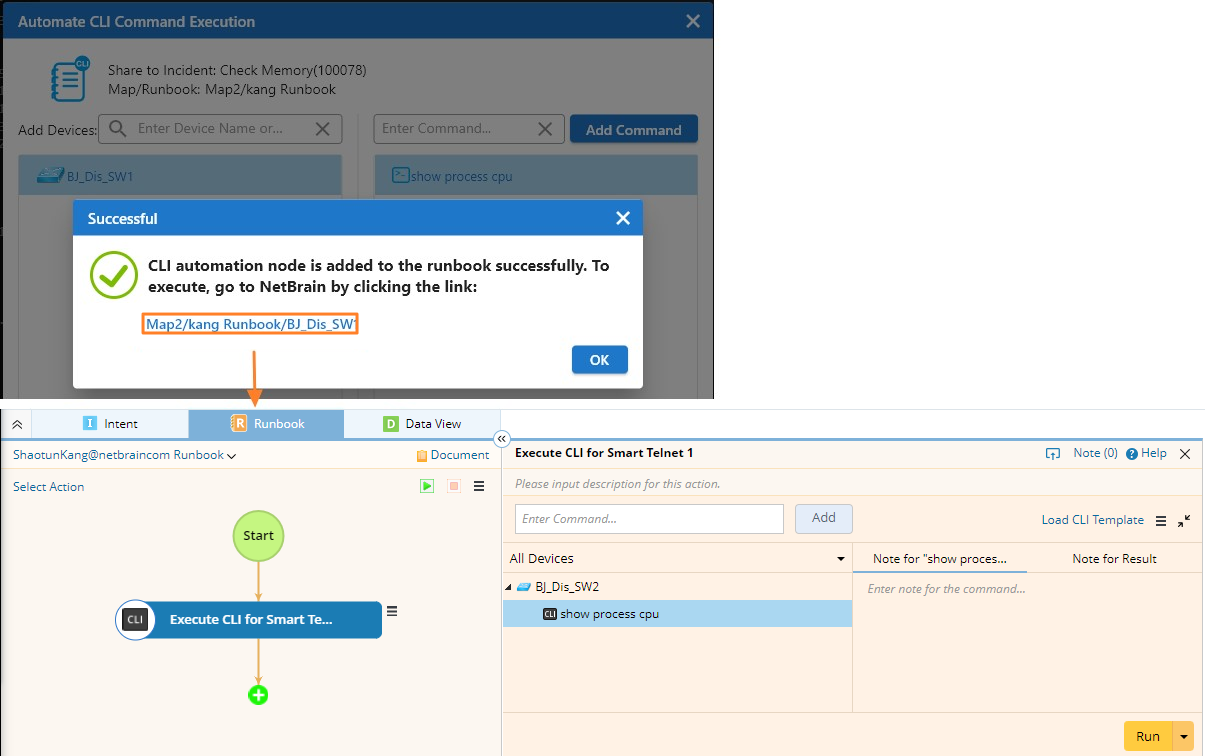Click the Start node

[258, 535]
